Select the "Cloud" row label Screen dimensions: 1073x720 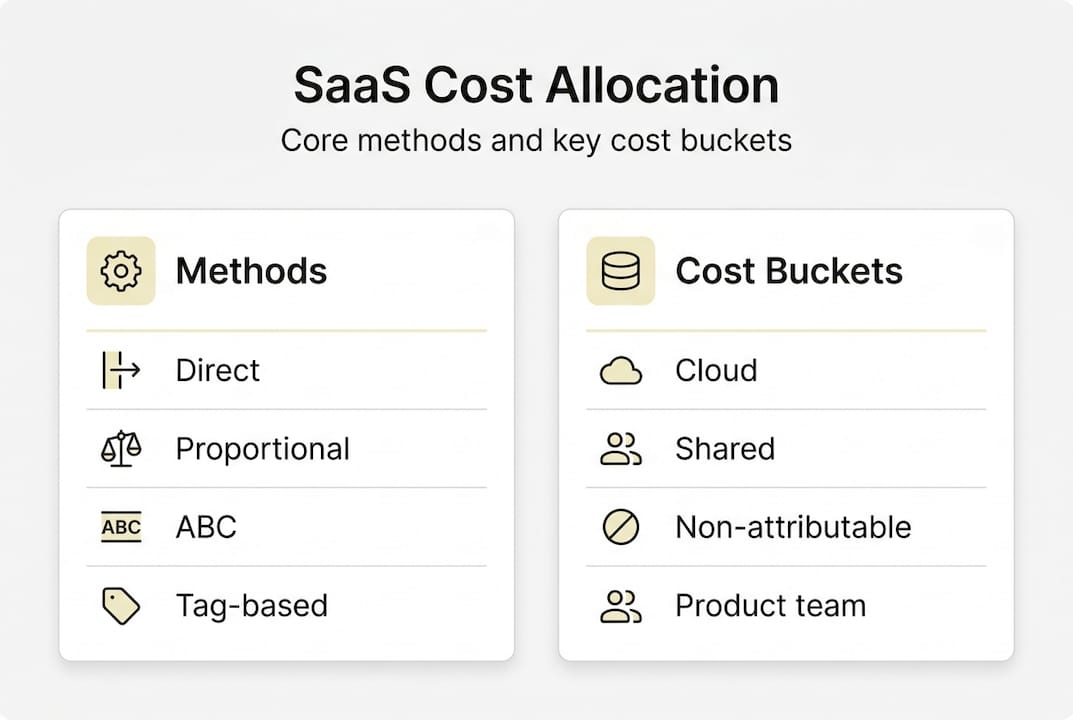coord(716,370)
